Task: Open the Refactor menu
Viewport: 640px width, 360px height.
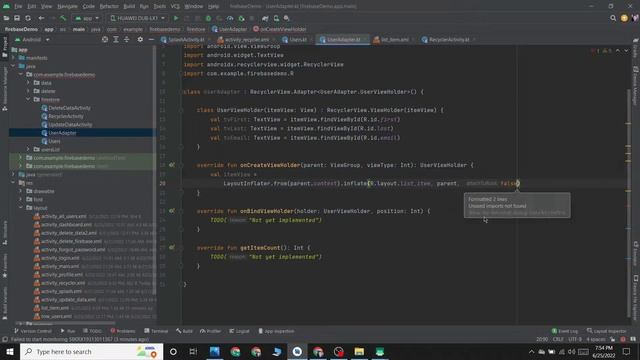Action: pos(109,7)
